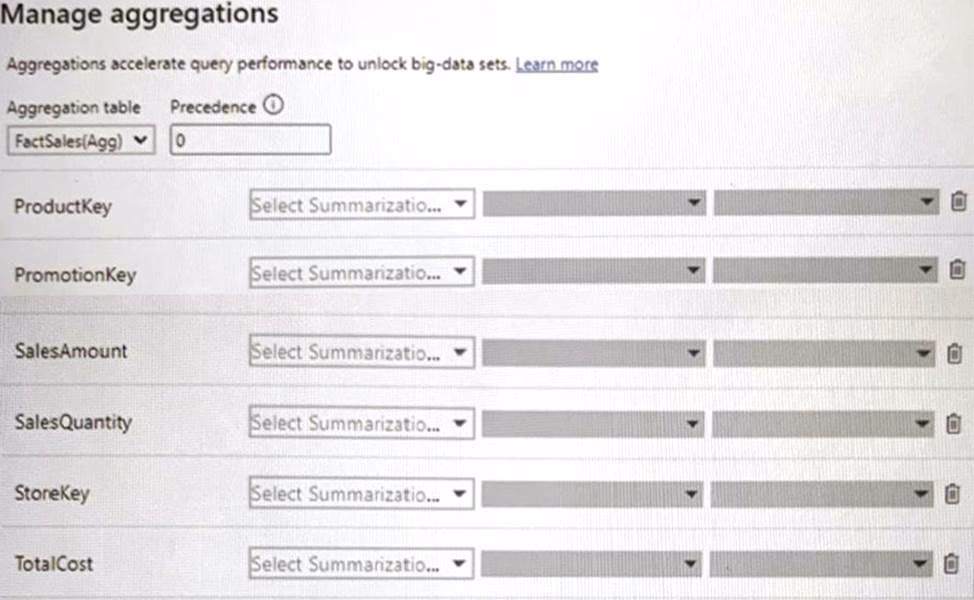Delete the StoreKey aggregation row
The height and width of the screenshot is (600, 974).
pyautogui.click(x=952, y=494)
